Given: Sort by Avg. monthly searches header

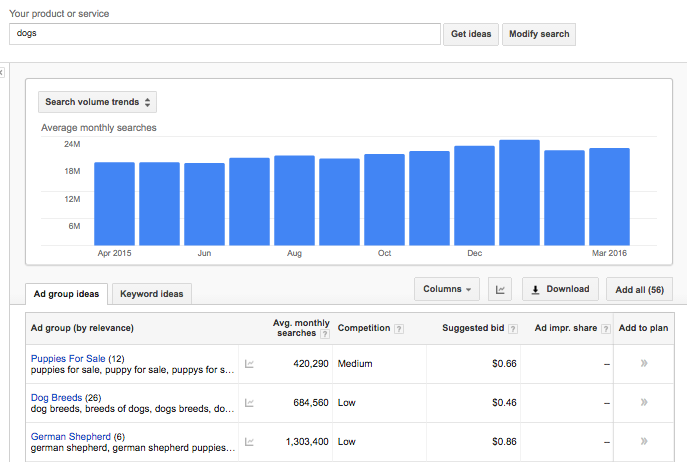Looking at the screenshot, I should (301, 328).
